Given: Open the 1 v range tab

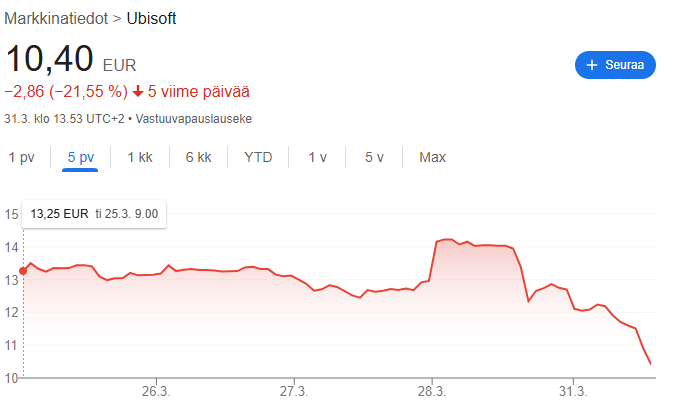Looking at the screenshot, I should pos(318,157).
